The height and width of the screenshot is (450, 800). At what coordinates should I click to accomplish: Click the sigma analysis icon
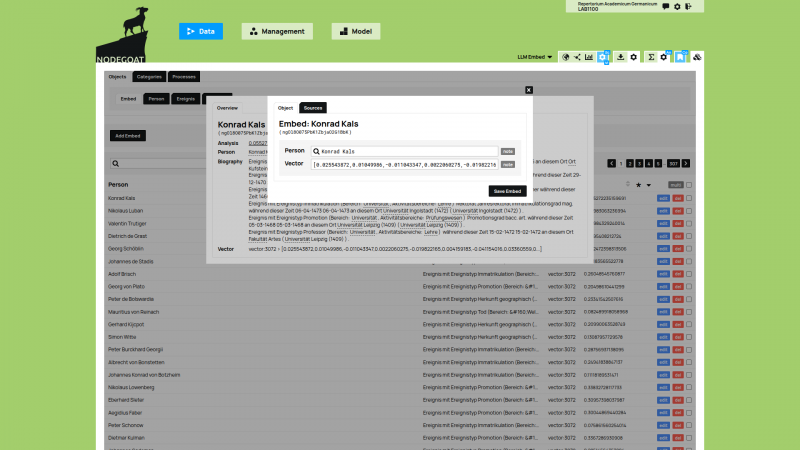pyautogui.click(x=651, y=57)
